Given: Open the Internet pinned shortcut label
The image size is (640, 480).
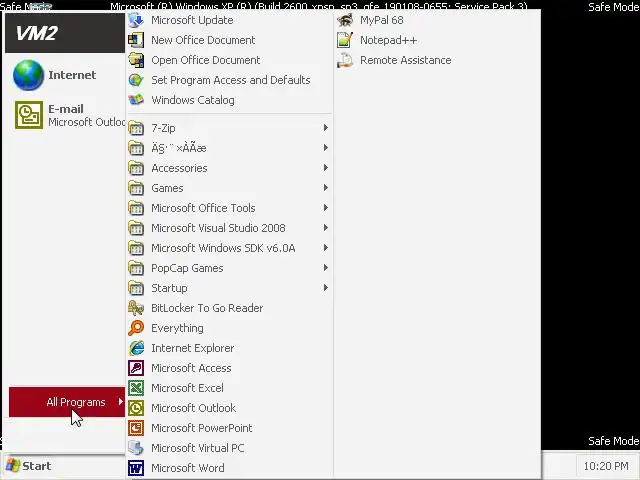Looking at the screenshot, I should [x=72, y=75].
